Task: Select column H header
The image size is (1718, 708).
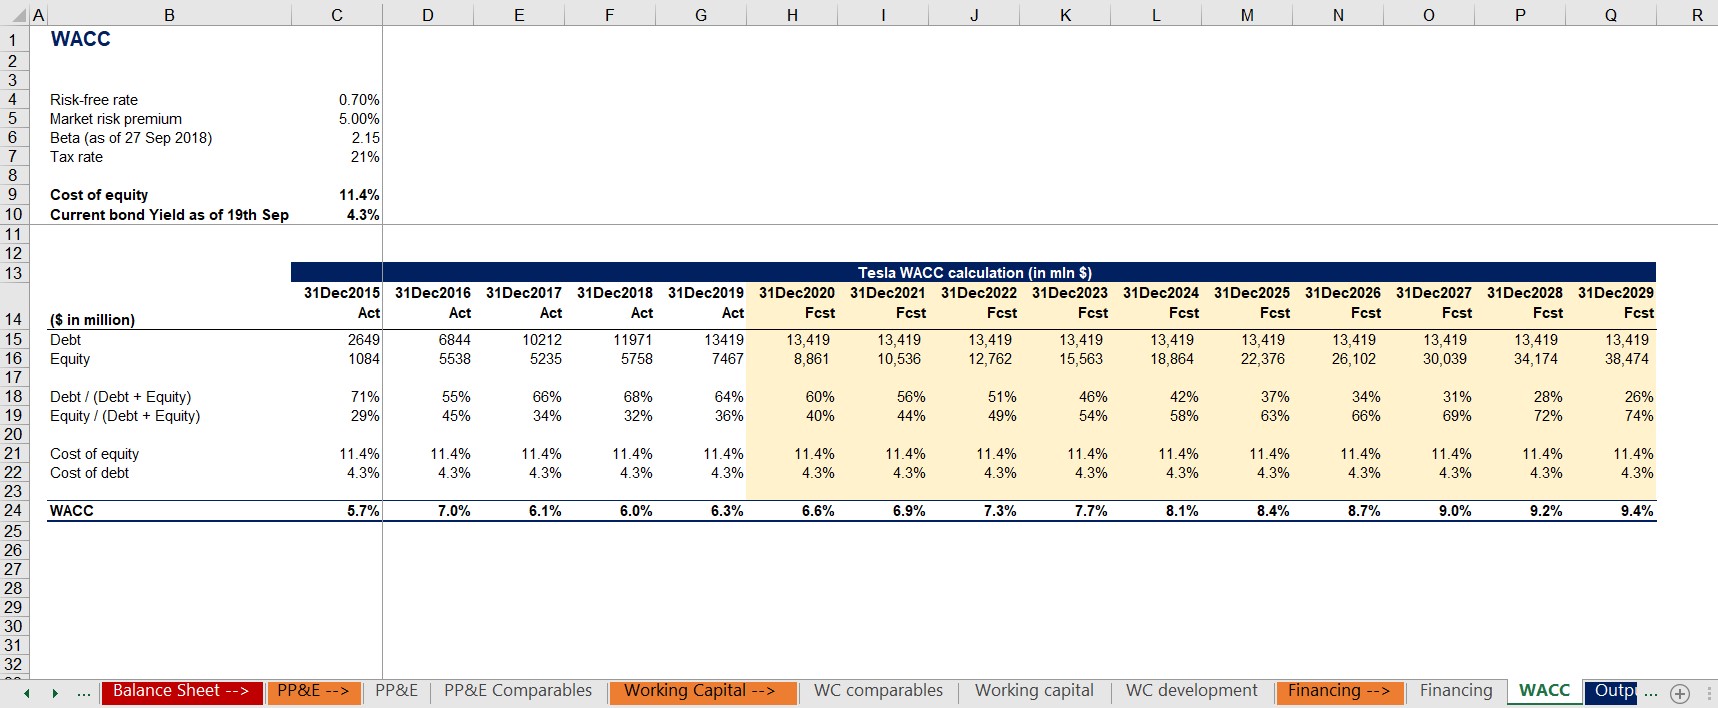Action: [x=792, y=15]
